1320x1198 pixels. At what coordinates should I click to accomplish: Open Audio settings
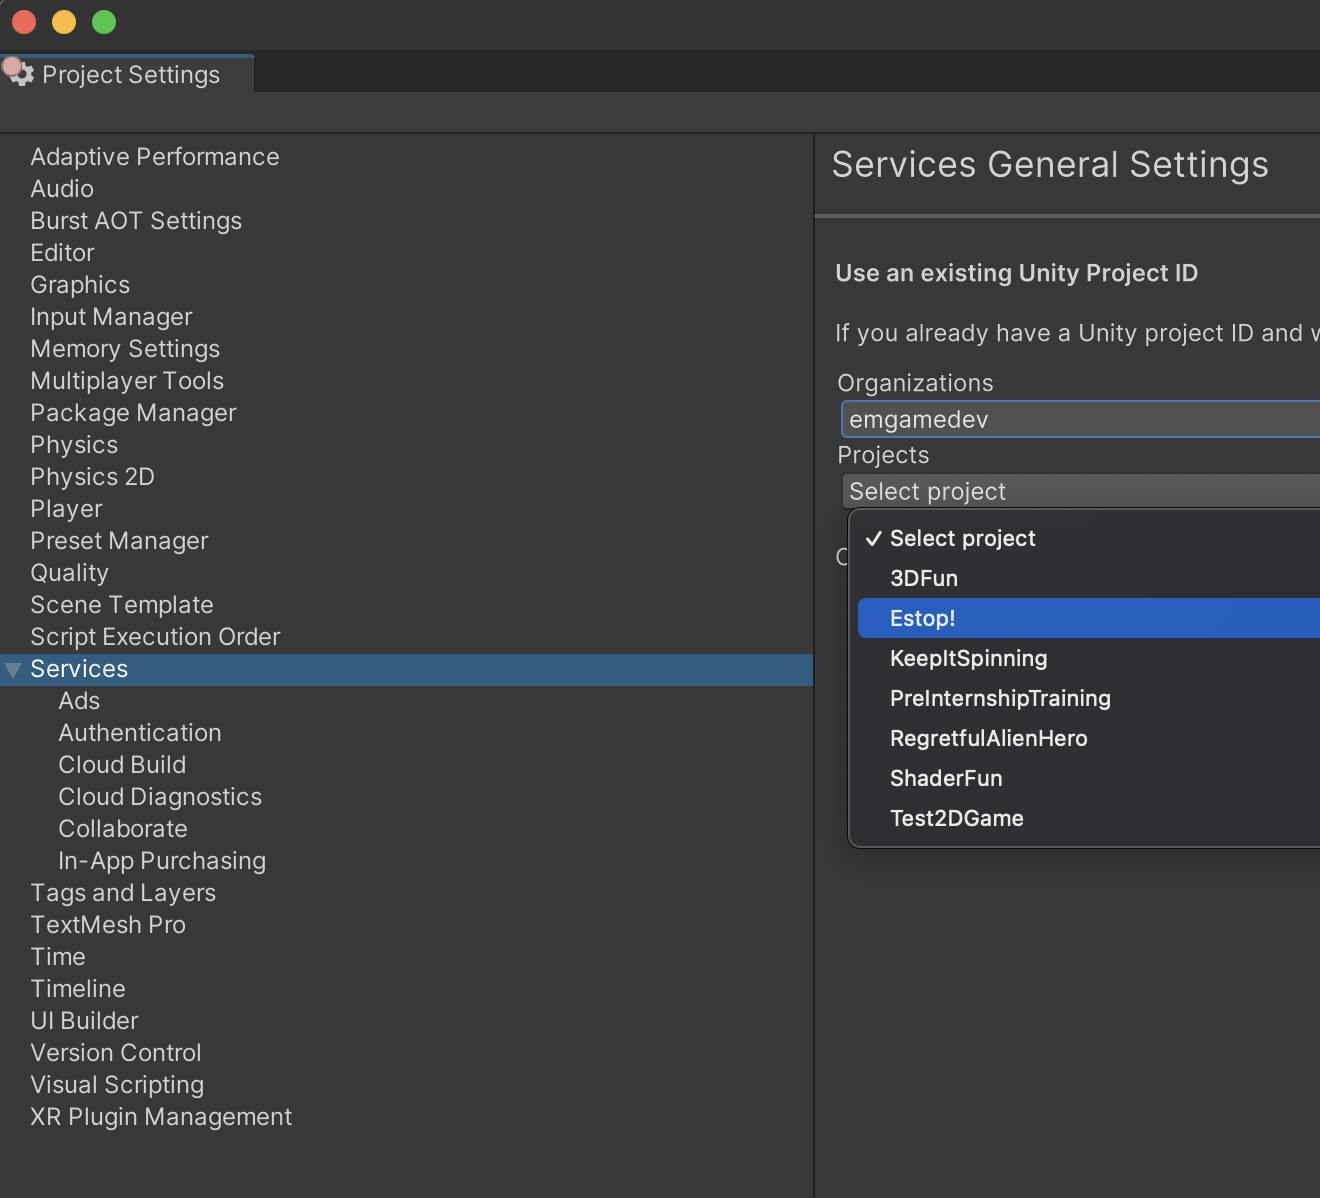[x=62, y=189]
